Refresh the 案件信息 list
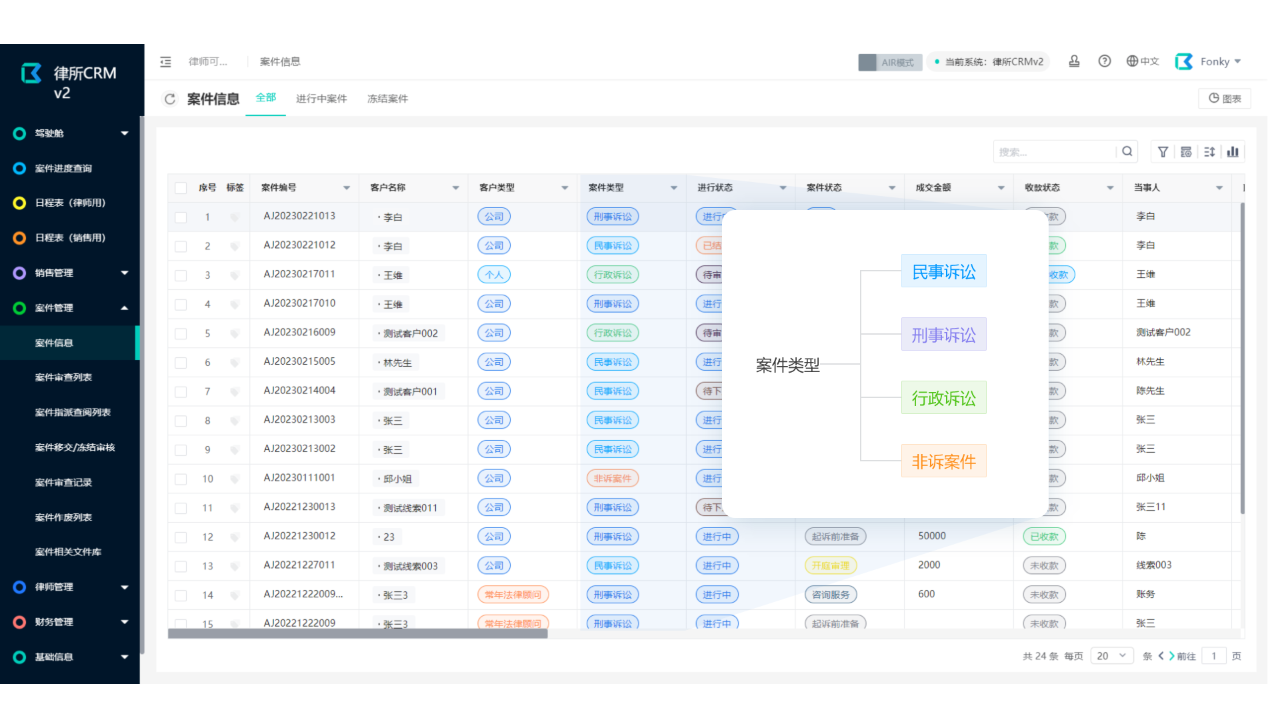 click(170, 99)
